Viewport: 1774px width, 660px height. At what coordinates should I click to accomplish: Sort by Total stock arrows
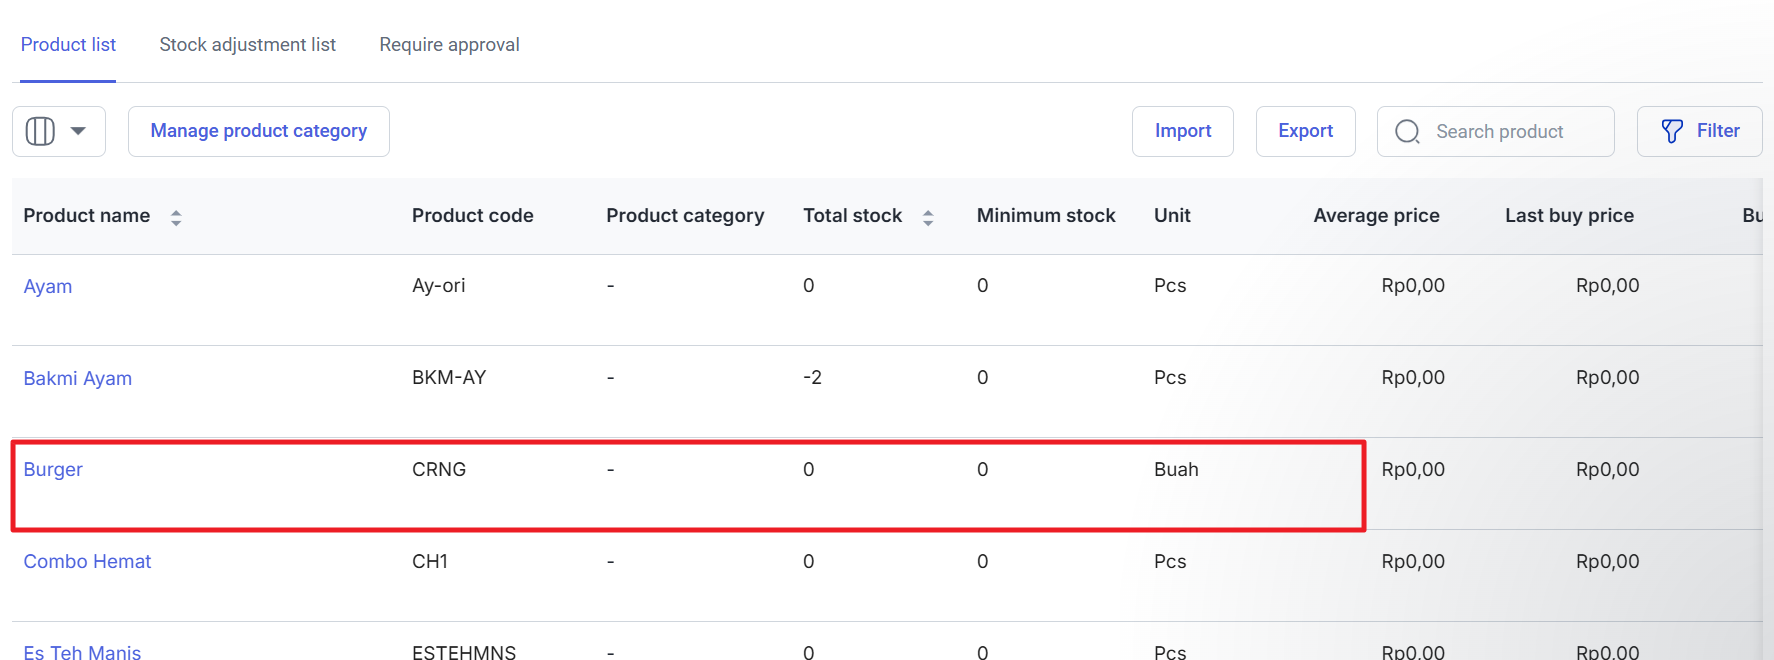coord(928,217)
